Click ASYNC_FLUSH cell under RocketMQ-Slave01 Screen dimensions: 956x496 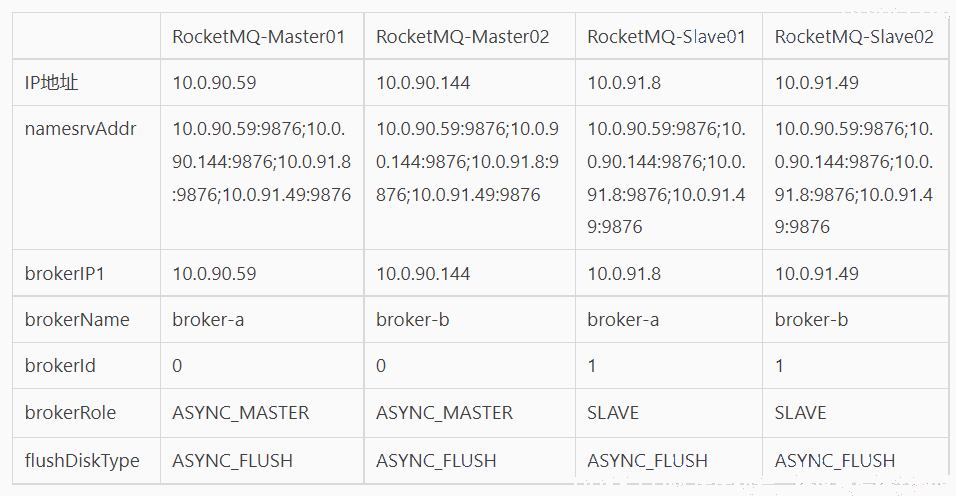(647, 460)
